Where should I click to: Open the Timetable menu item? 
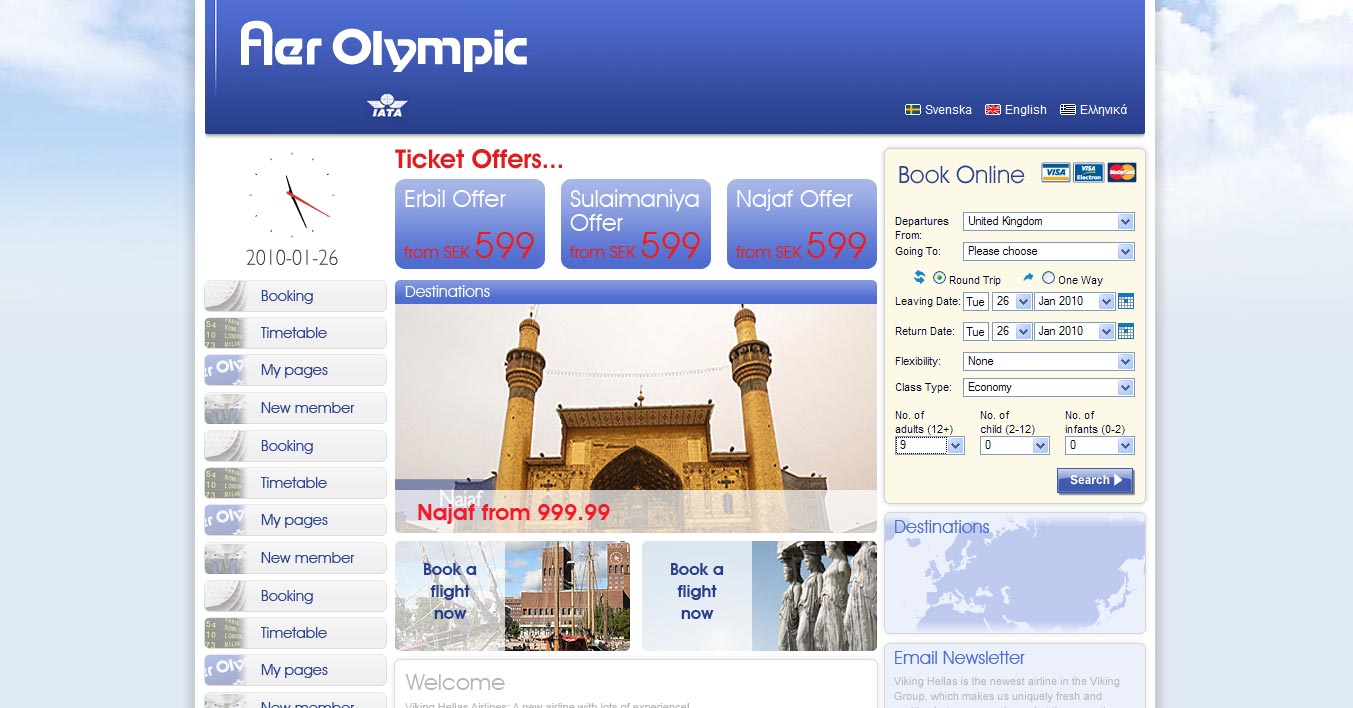tap(295, 333)
